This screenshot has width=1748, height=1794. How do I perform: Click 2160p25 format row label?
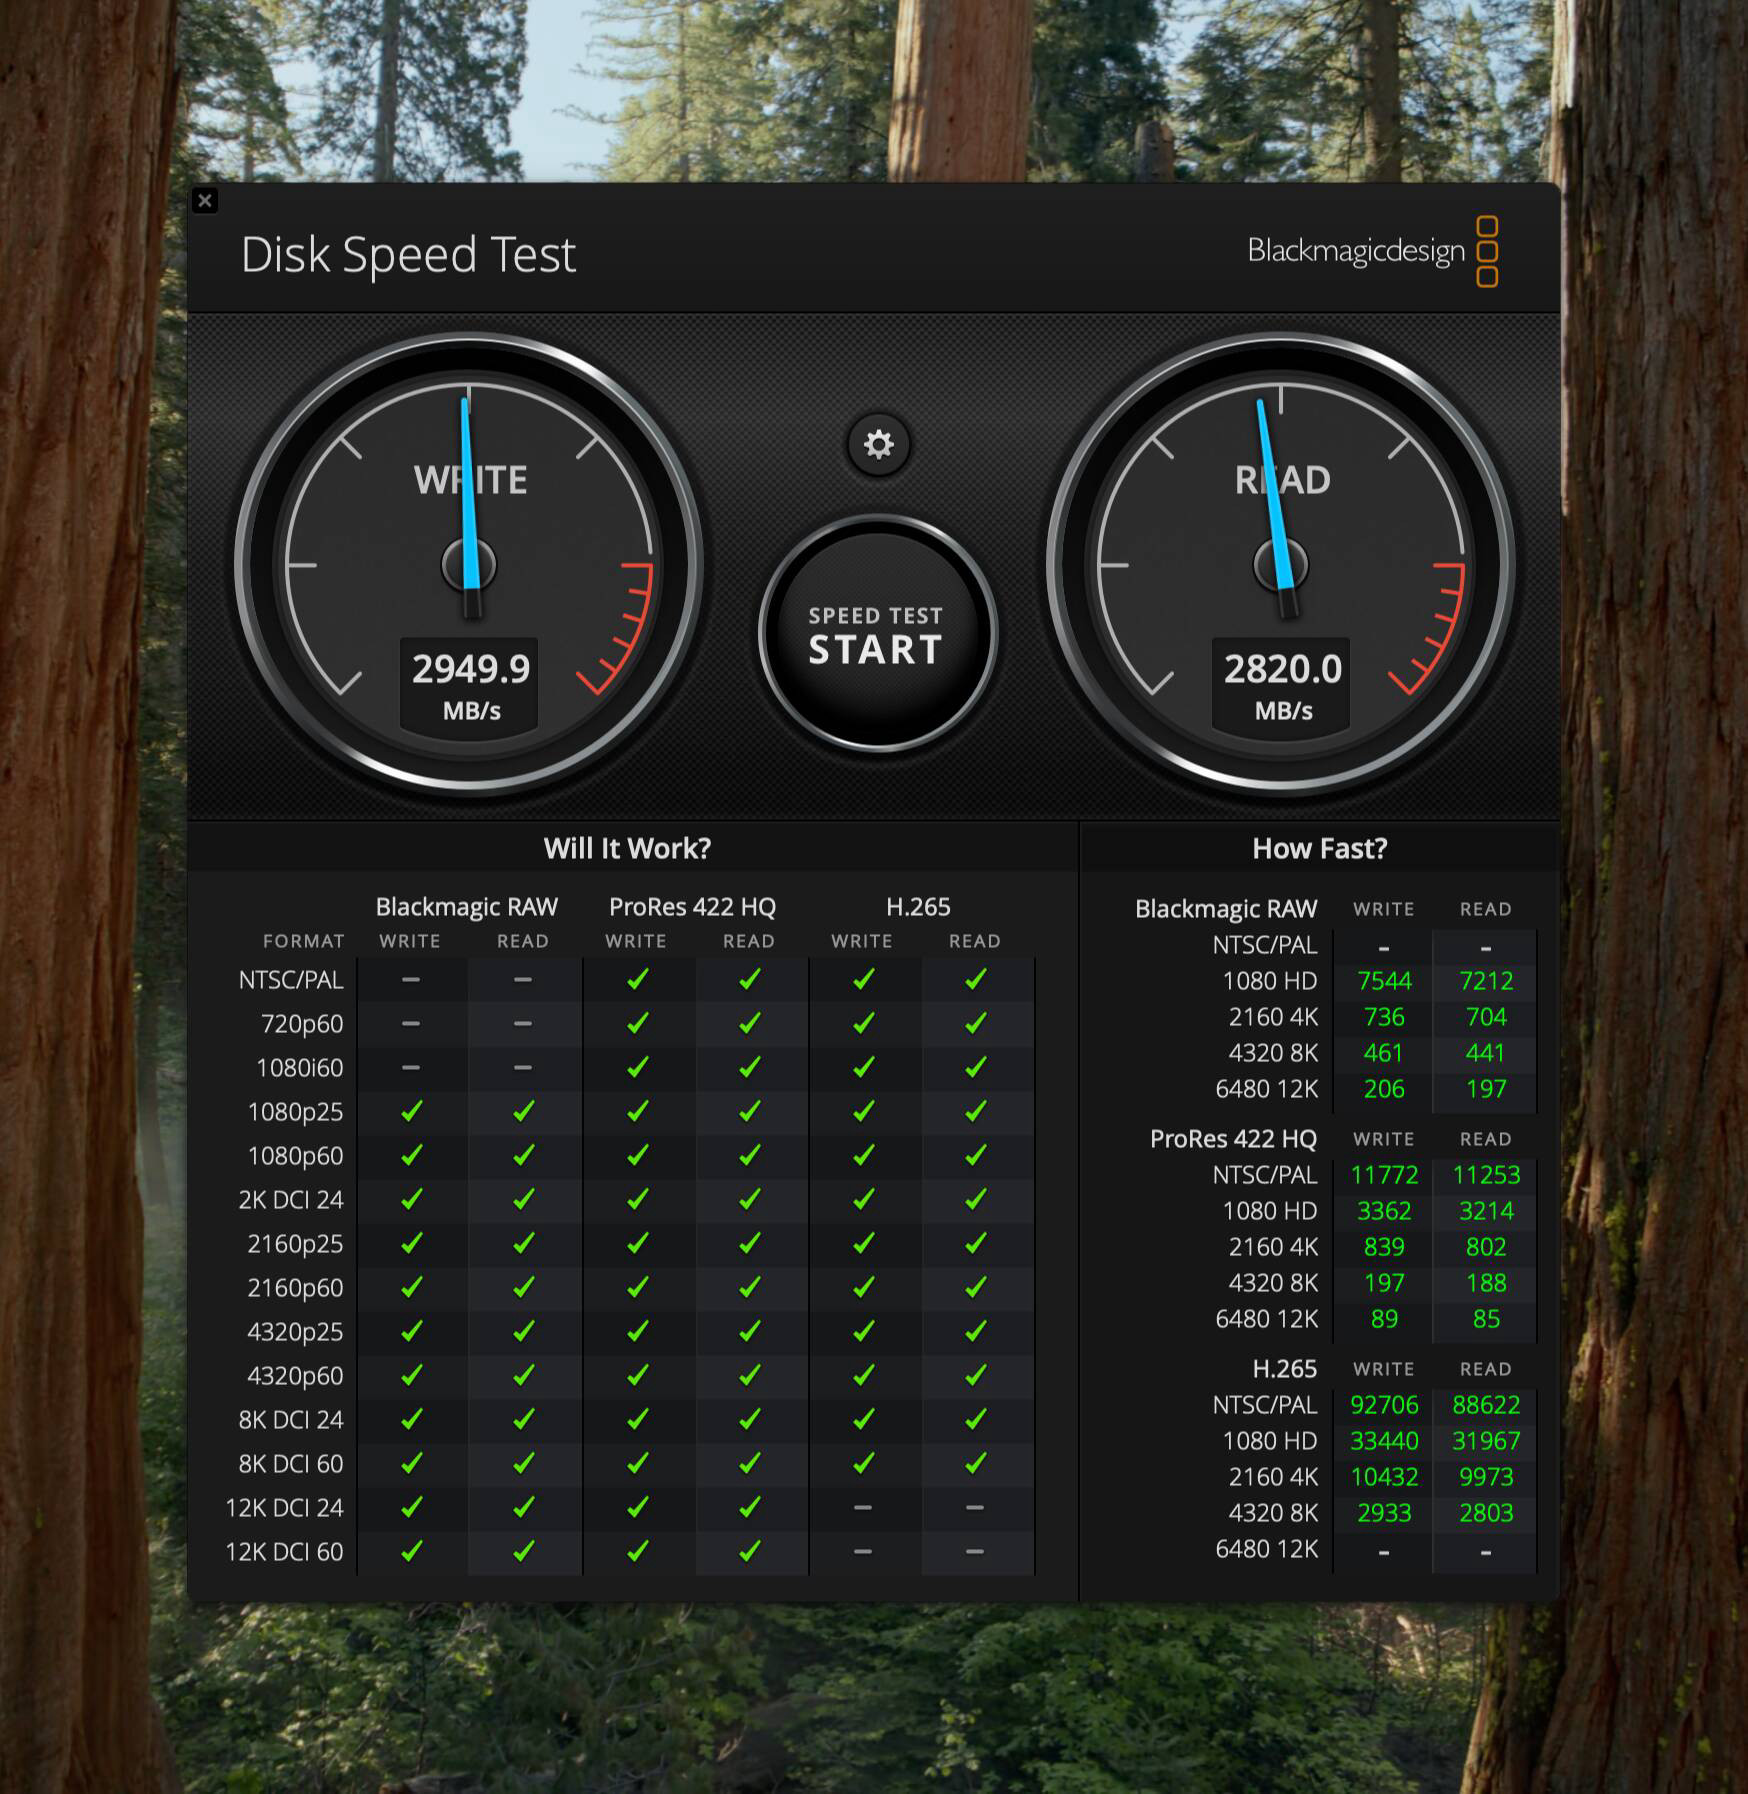(296, 1244)
